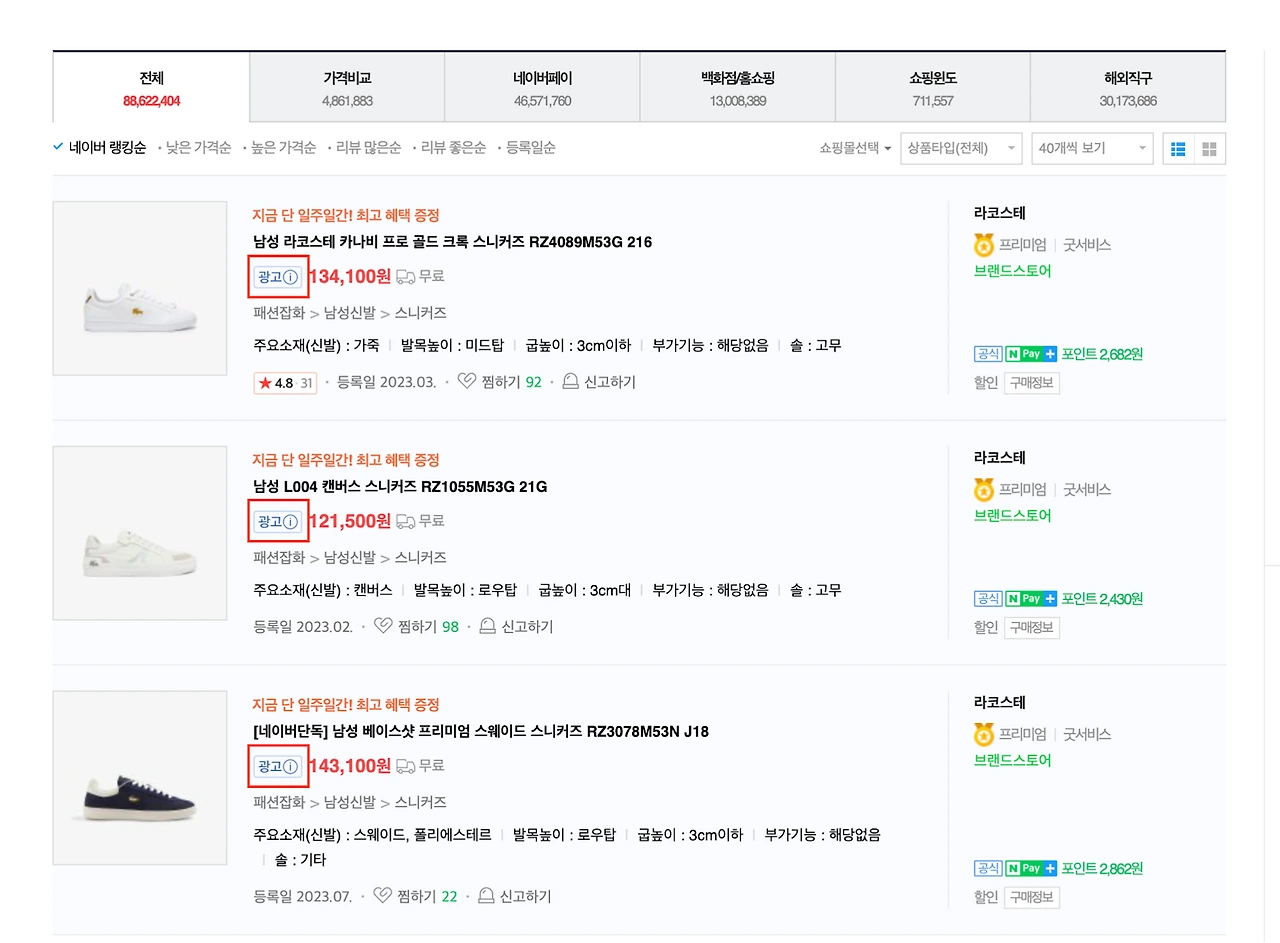
Task: Open product title 남성 라코스테 카나비 프로 골드 크록 스니커즈
Action: tap(453, 242)
